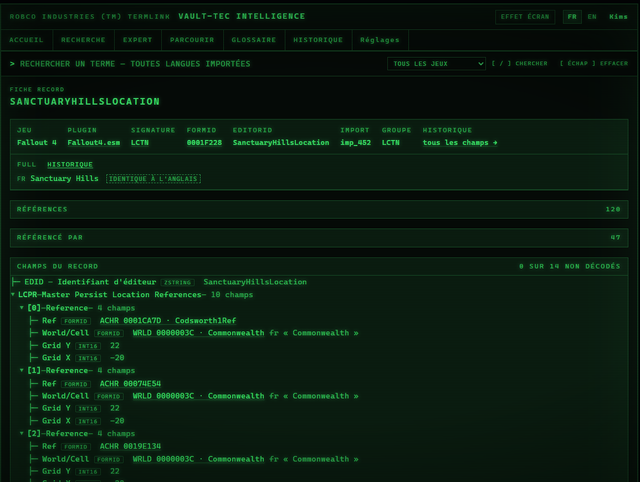Open the ACHR 0001CA7D Codsworth1Ref link
This screenshot has height=482, width=640.
pyautogui.click(x=168, y=320)
